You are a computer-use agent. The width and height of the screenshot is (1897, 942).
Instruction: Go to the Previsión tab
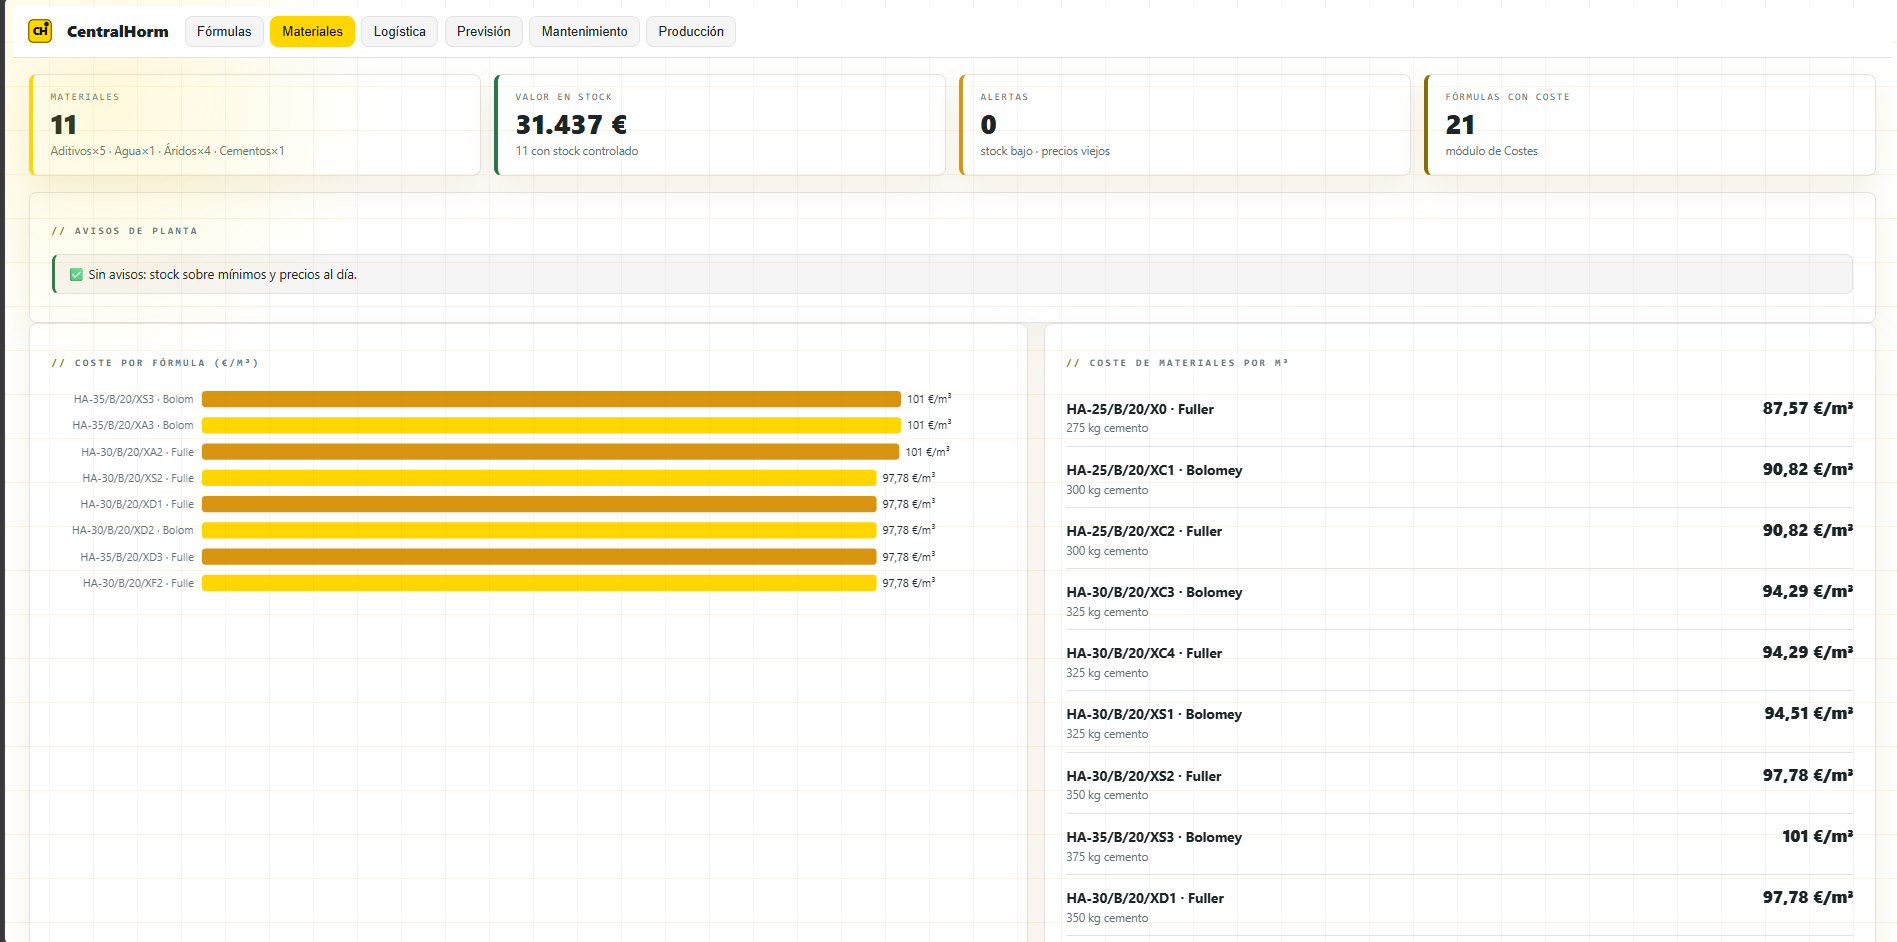click(484, 32)
